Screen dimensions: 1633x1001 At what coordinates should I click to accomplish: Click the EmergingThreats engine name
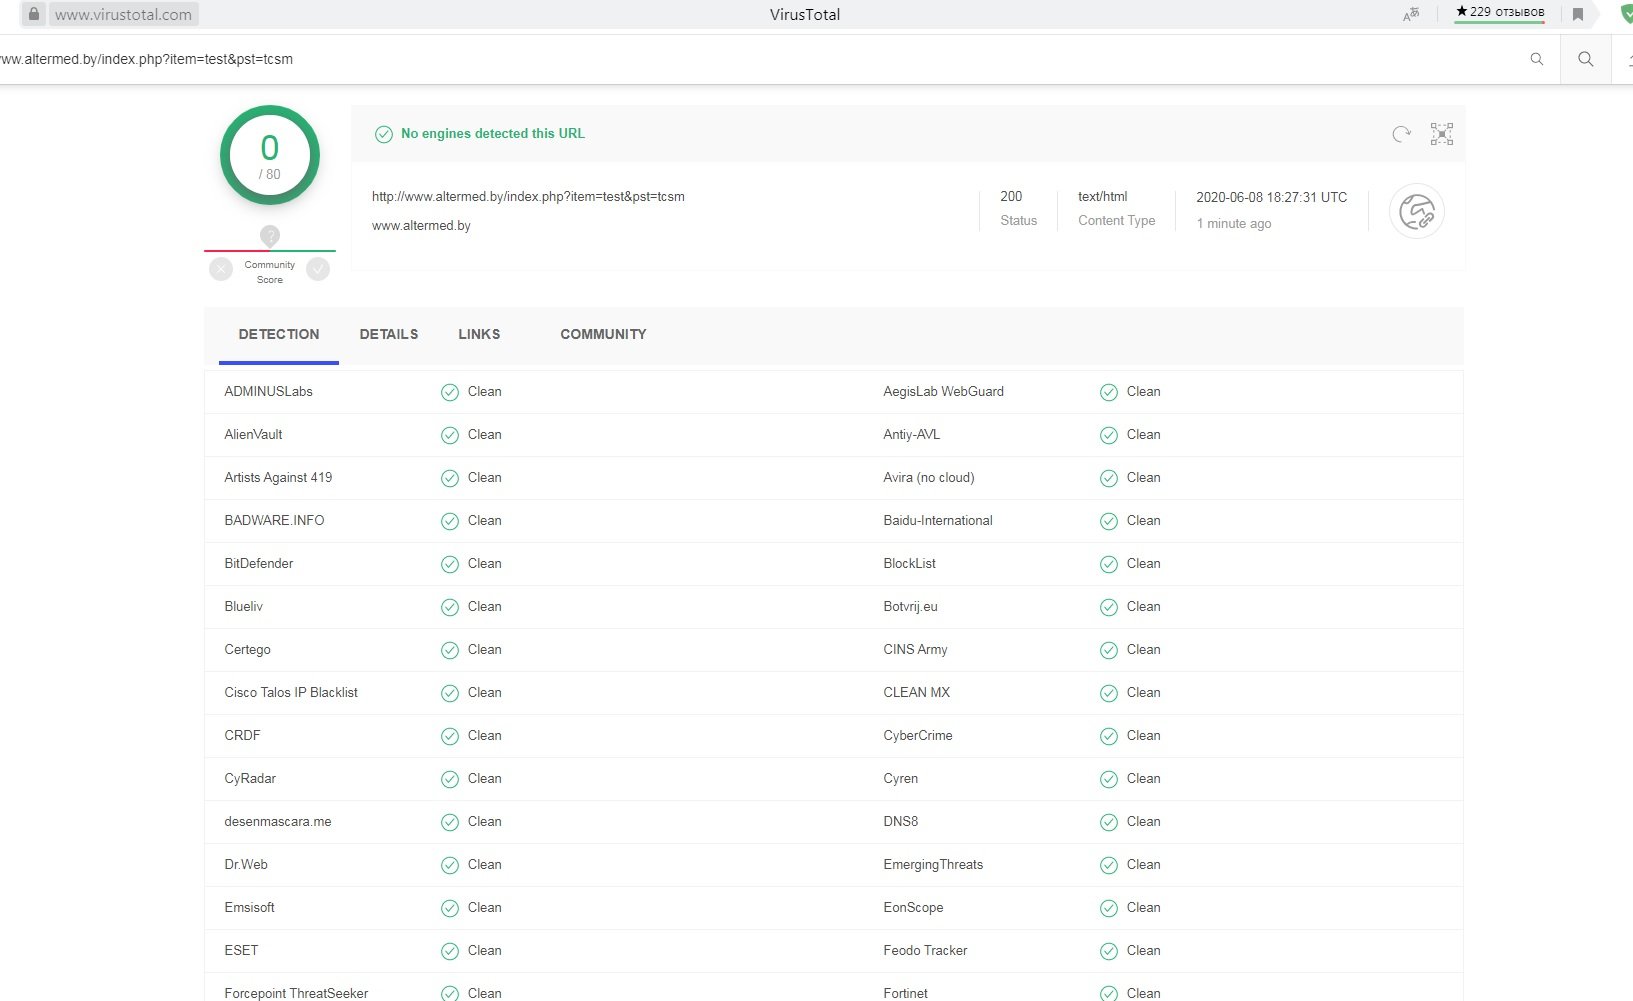pos(933,864)
